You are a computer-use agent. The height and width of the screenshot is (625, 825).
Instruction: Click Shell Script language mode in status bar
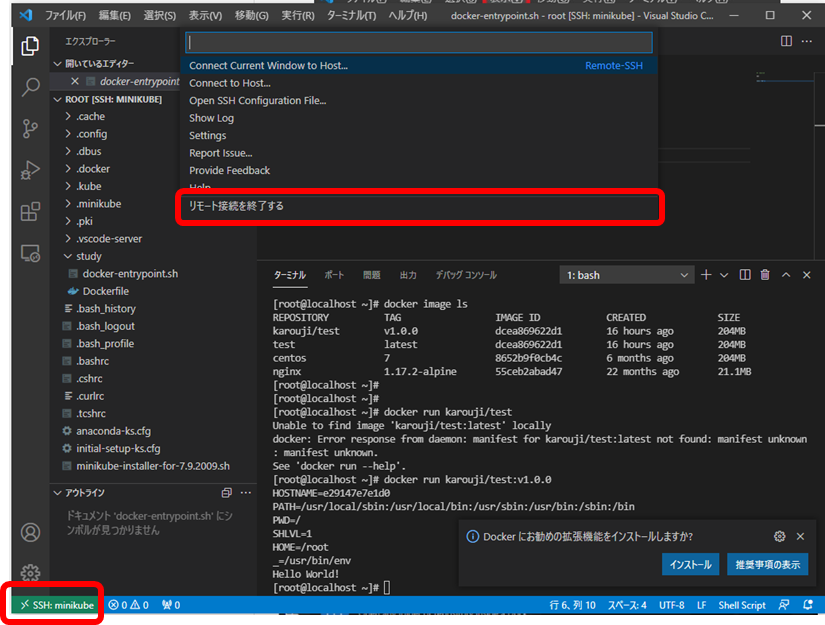tap(742, 605)
